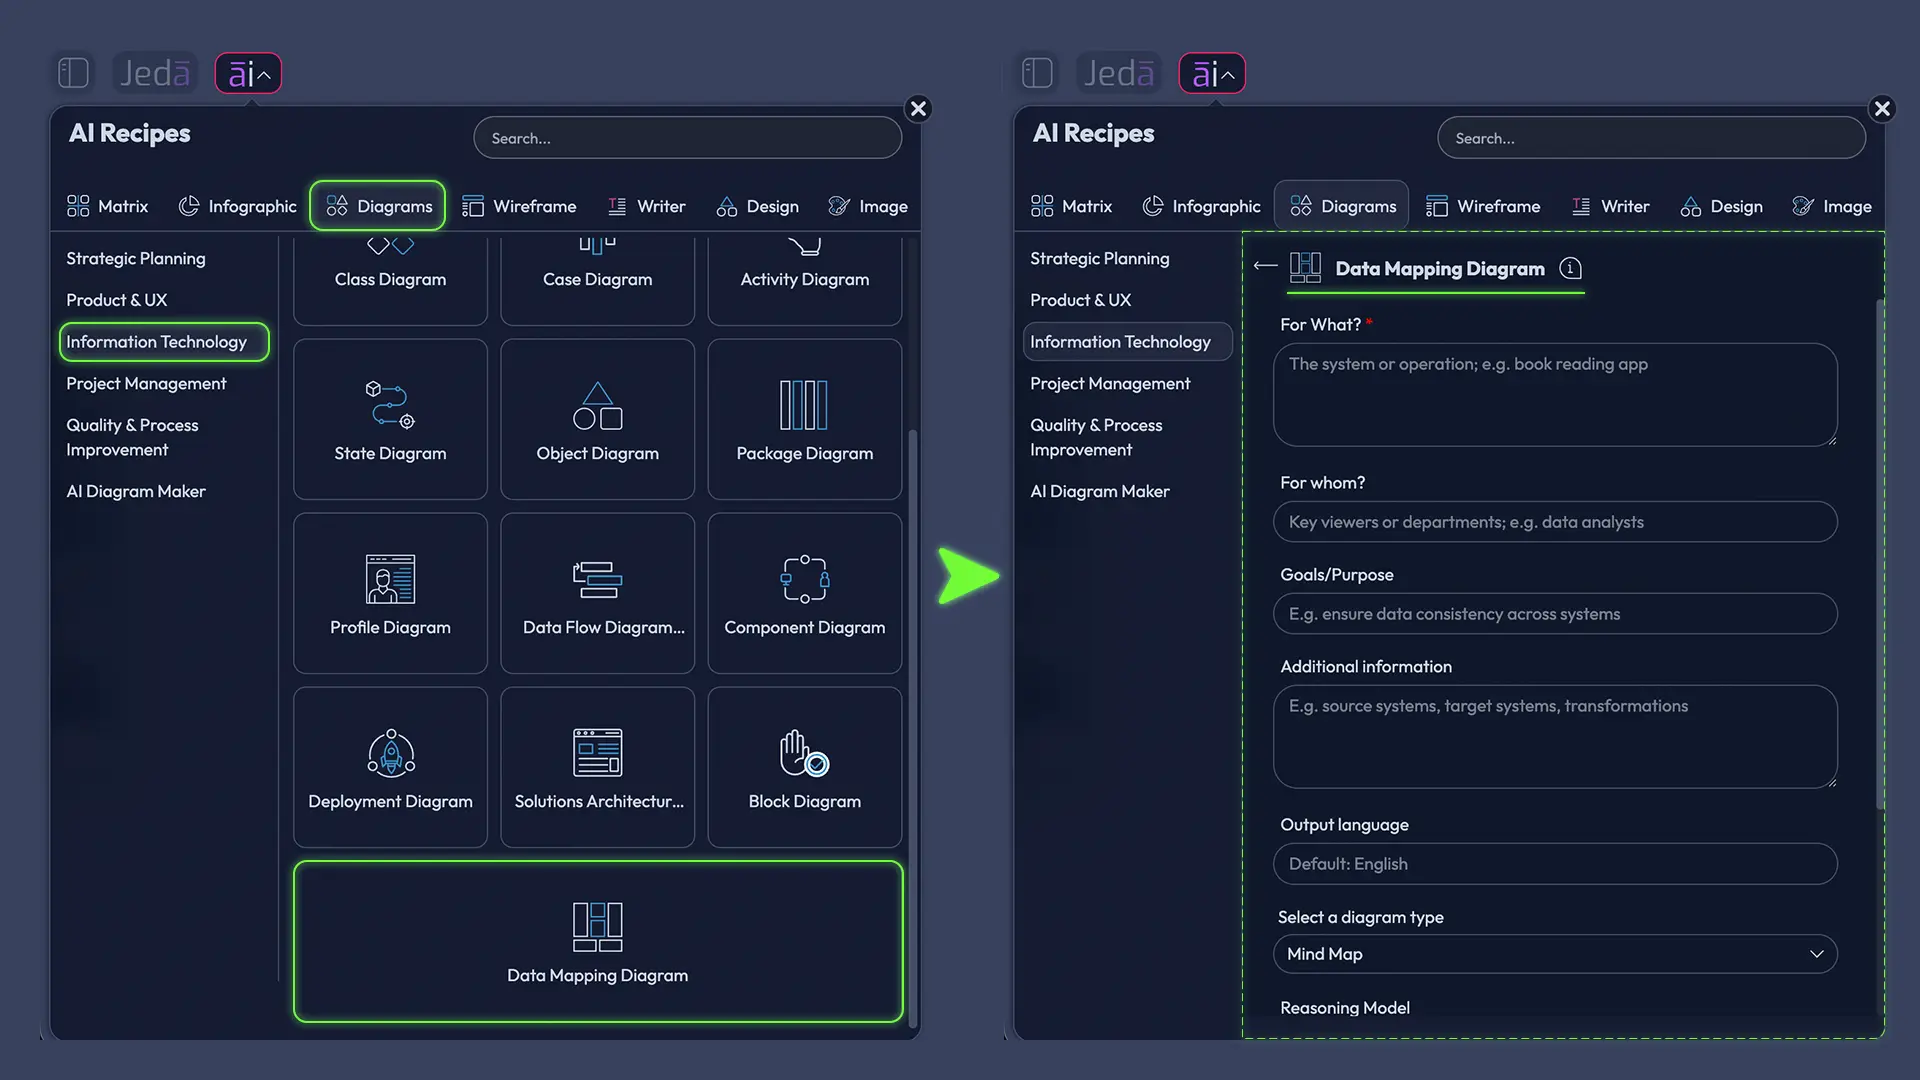Viewport: 1920px width, 1080px height.
Task: Open the Design tab in left window
Action: coord(758,206)
